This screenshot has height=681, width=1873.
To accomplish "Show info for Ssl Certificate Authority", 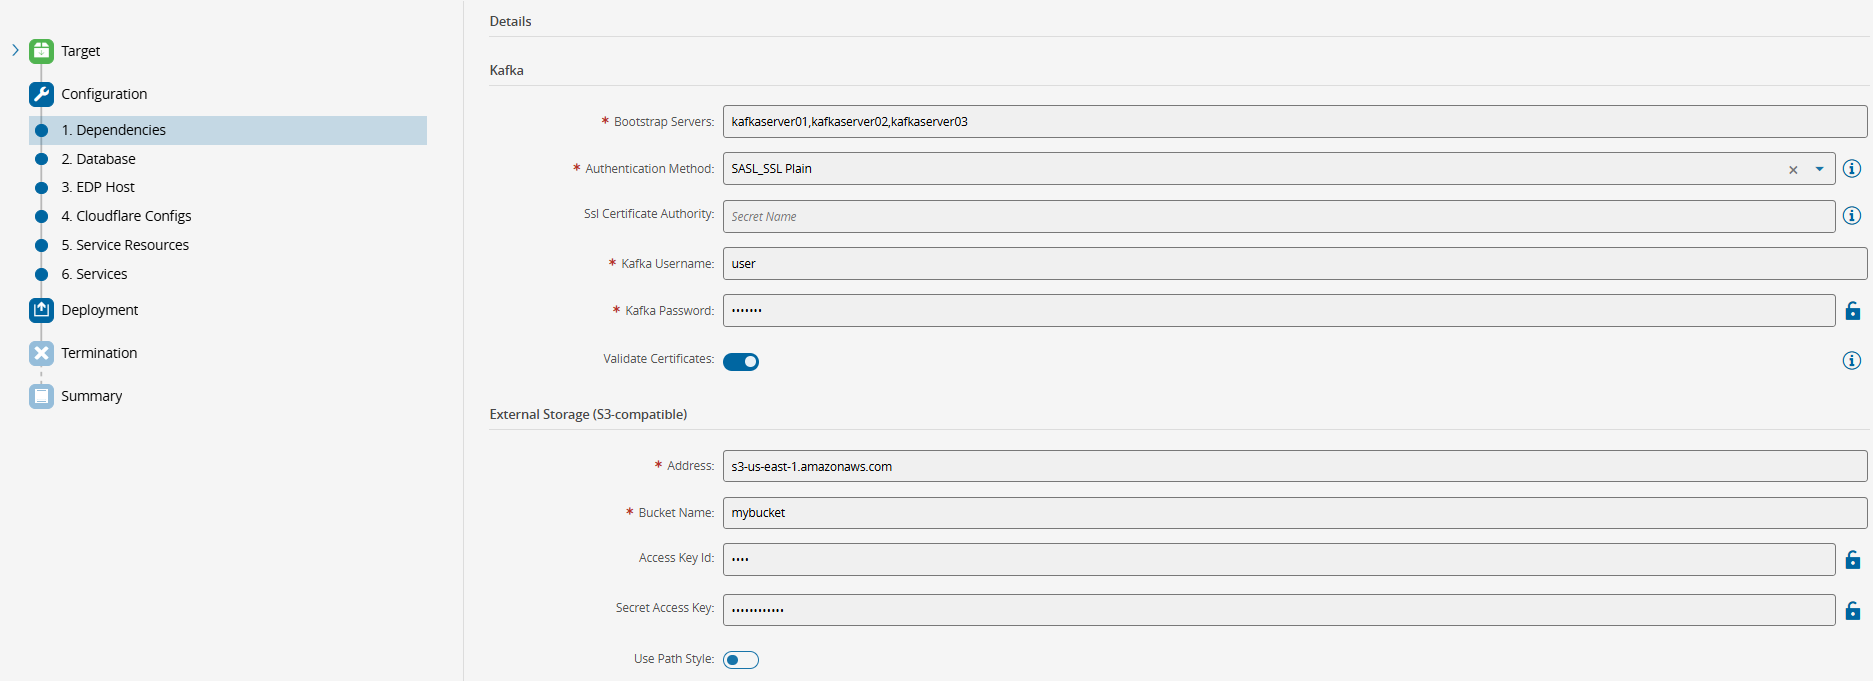I will click(1852, 216).
